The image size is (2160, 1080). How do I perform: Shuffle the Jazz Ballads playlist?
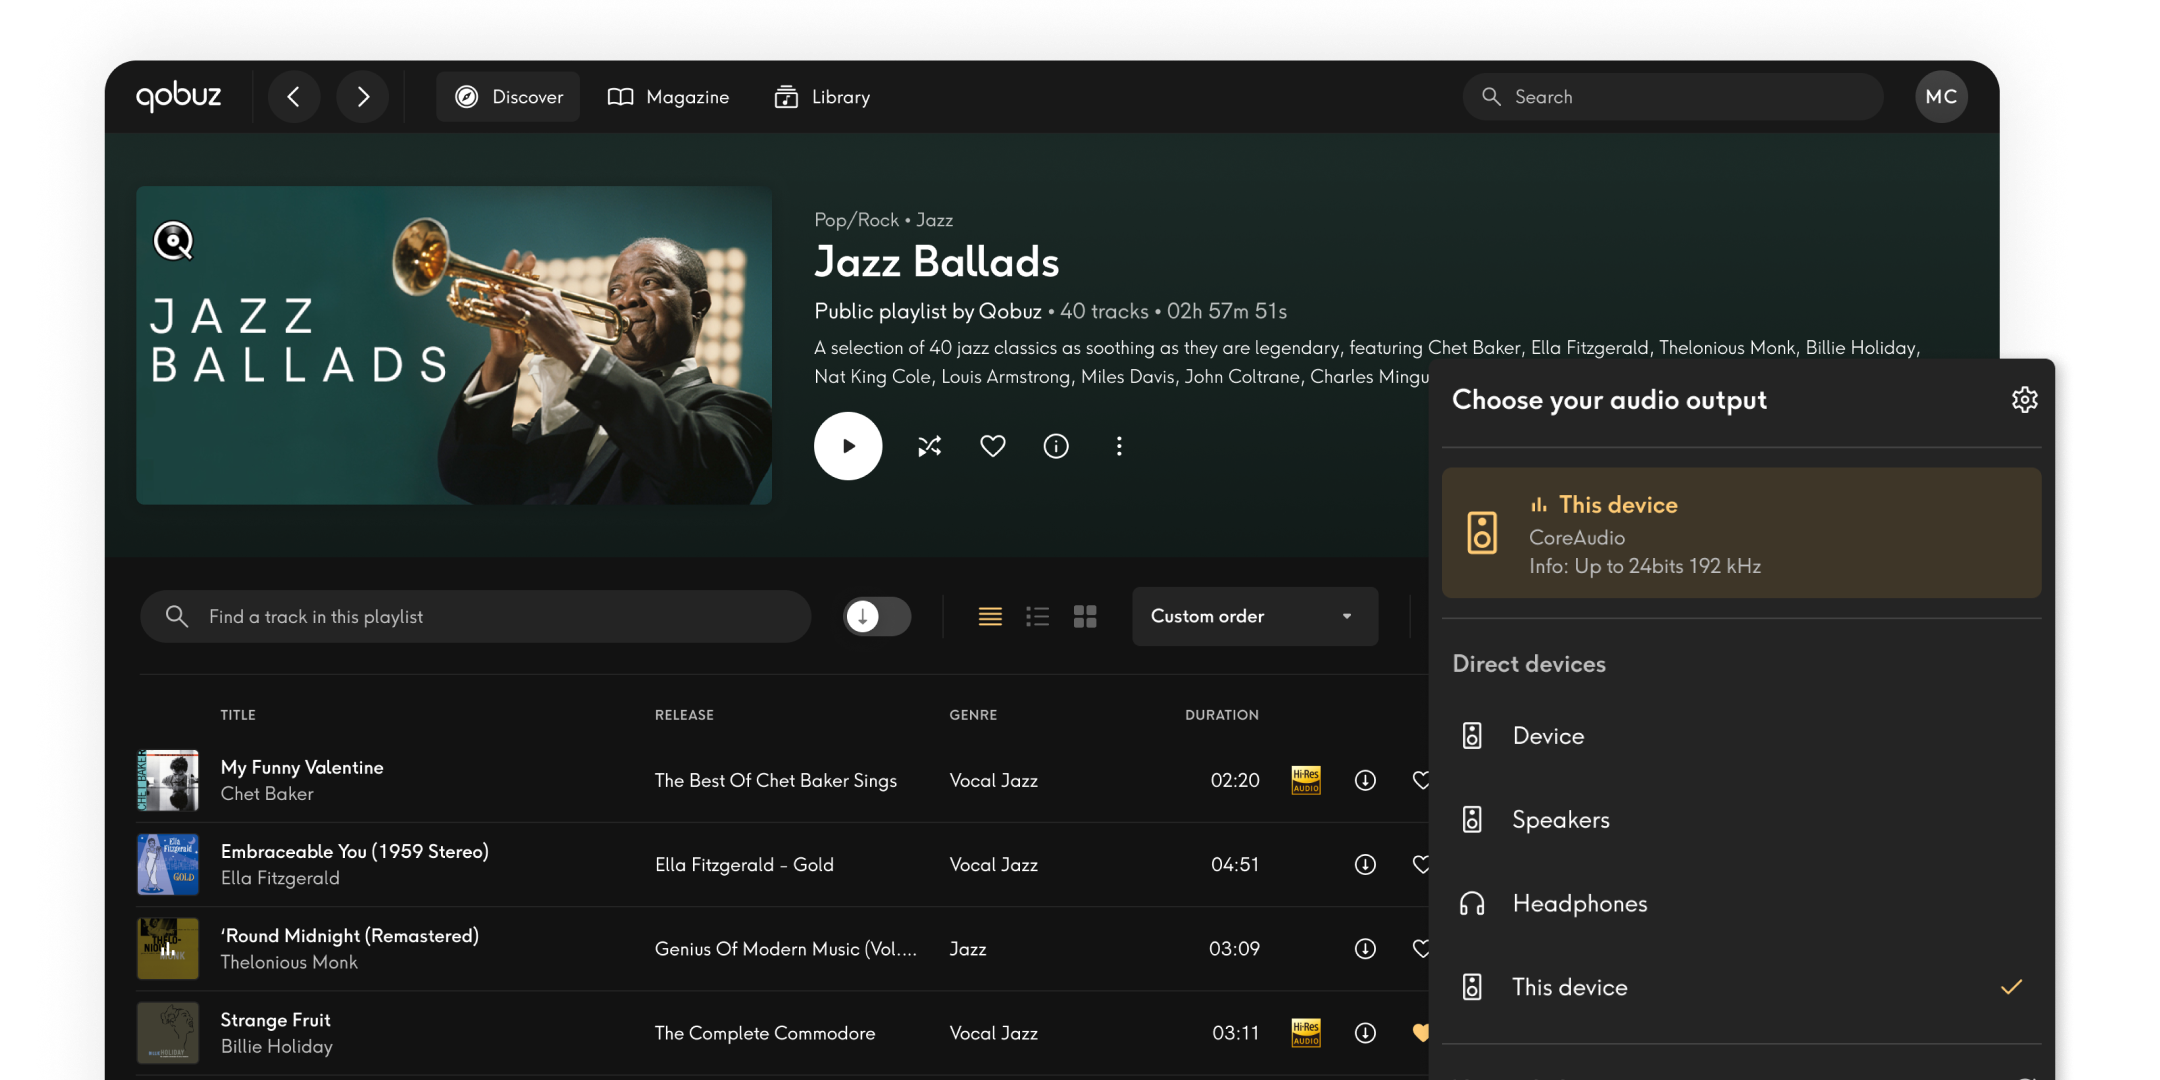[x=929, y=446]
